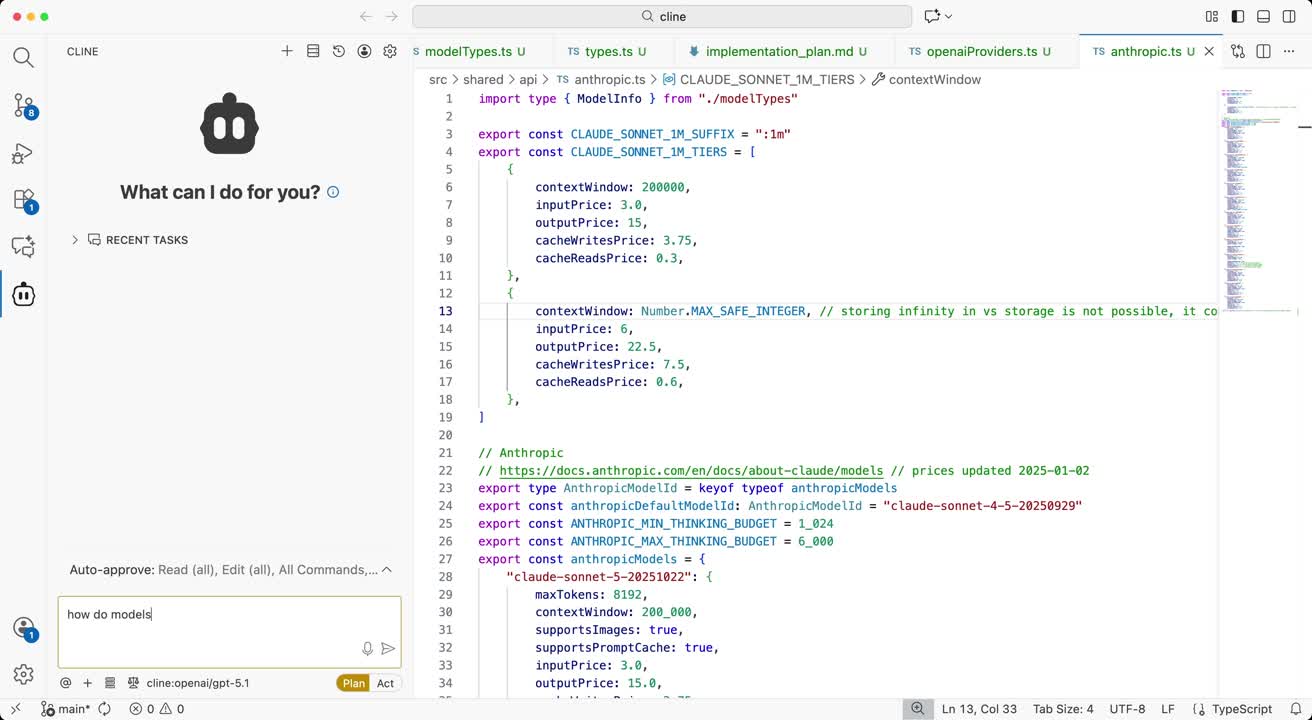Toggle the primary side bar visibility
1312x720 pixels.
click(x=1237, y=17)
